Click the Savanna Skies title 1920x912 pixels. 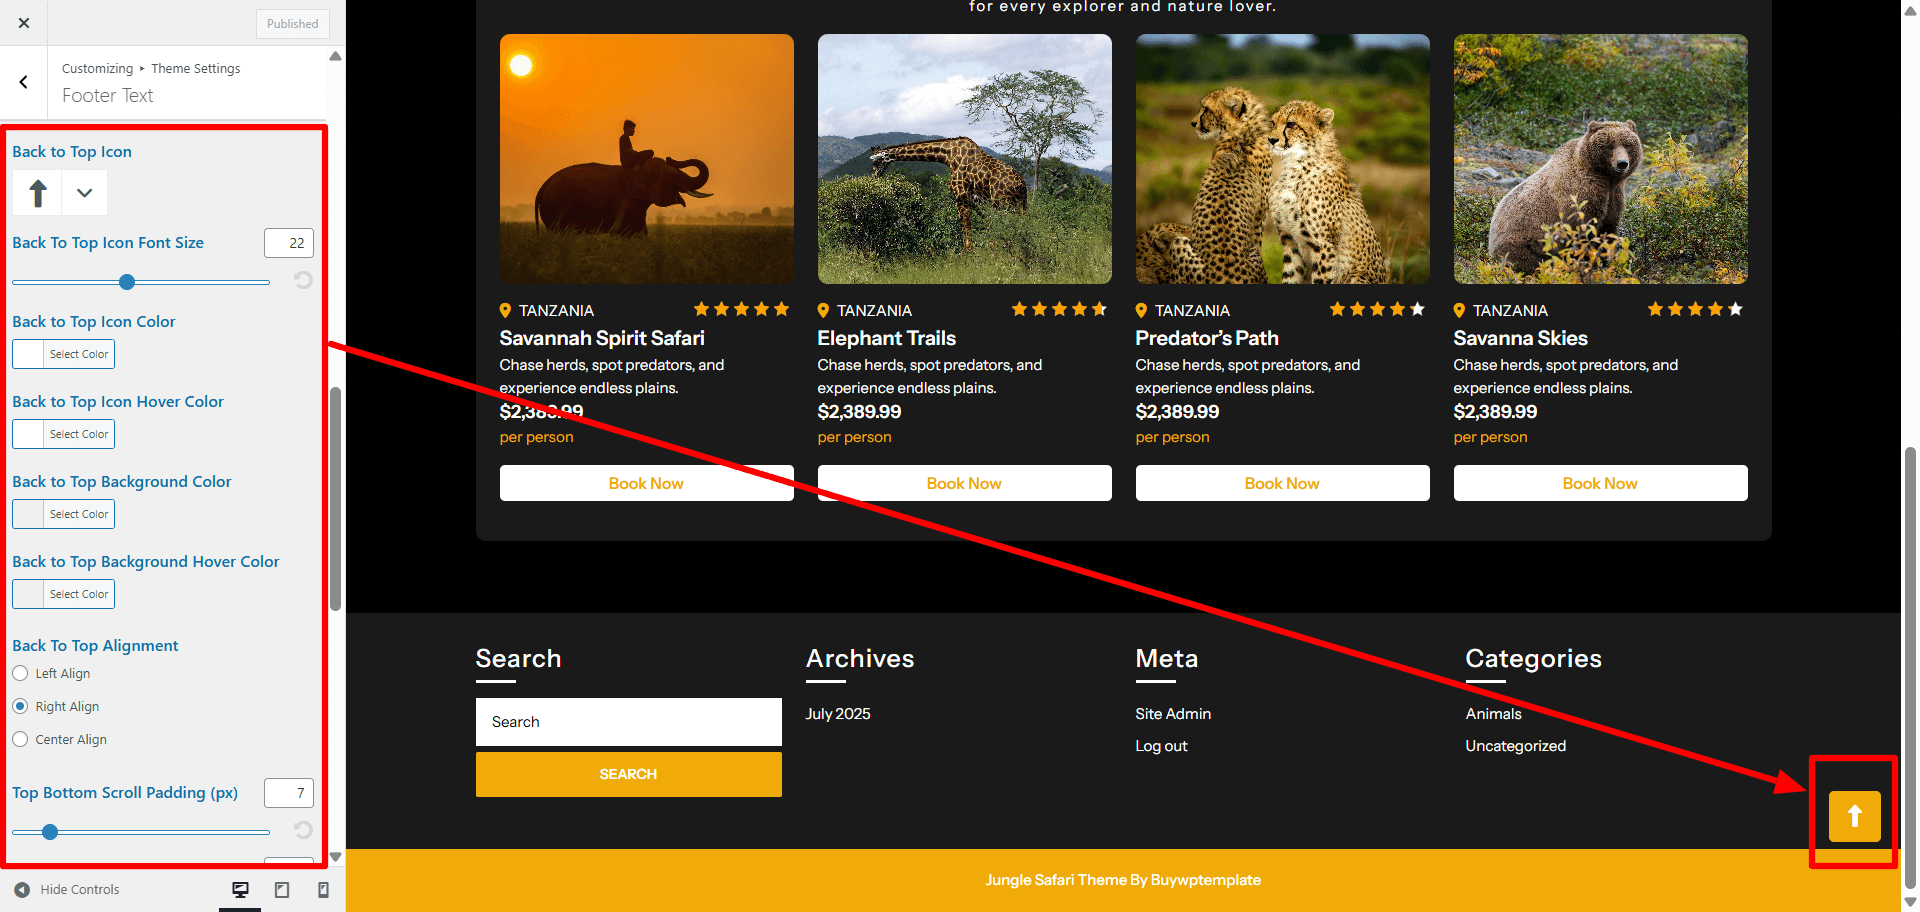click(x=1521, y=338)
